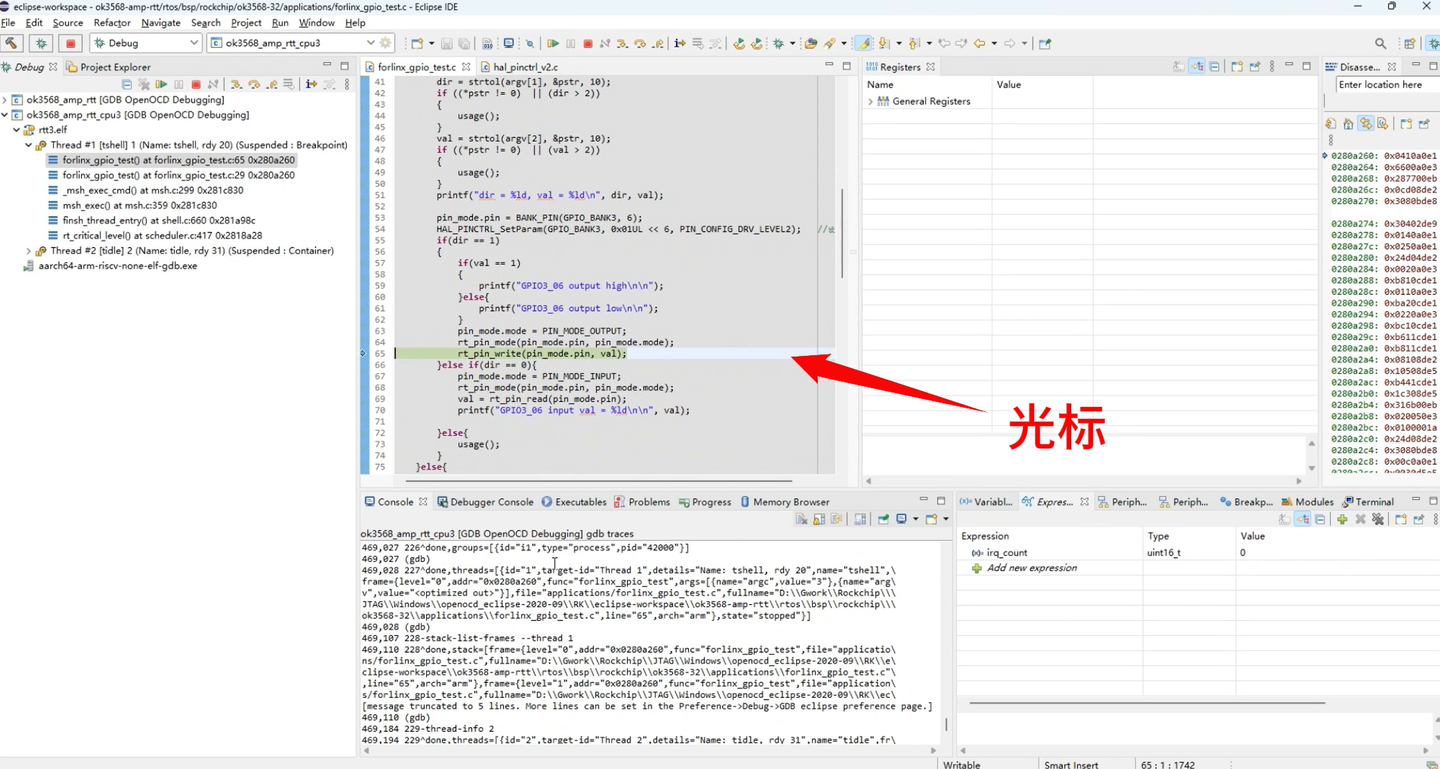Switch to the Executables tab
Image resolution: width=1440 pixels, height=769 pixels.
[x=574, y=502]
